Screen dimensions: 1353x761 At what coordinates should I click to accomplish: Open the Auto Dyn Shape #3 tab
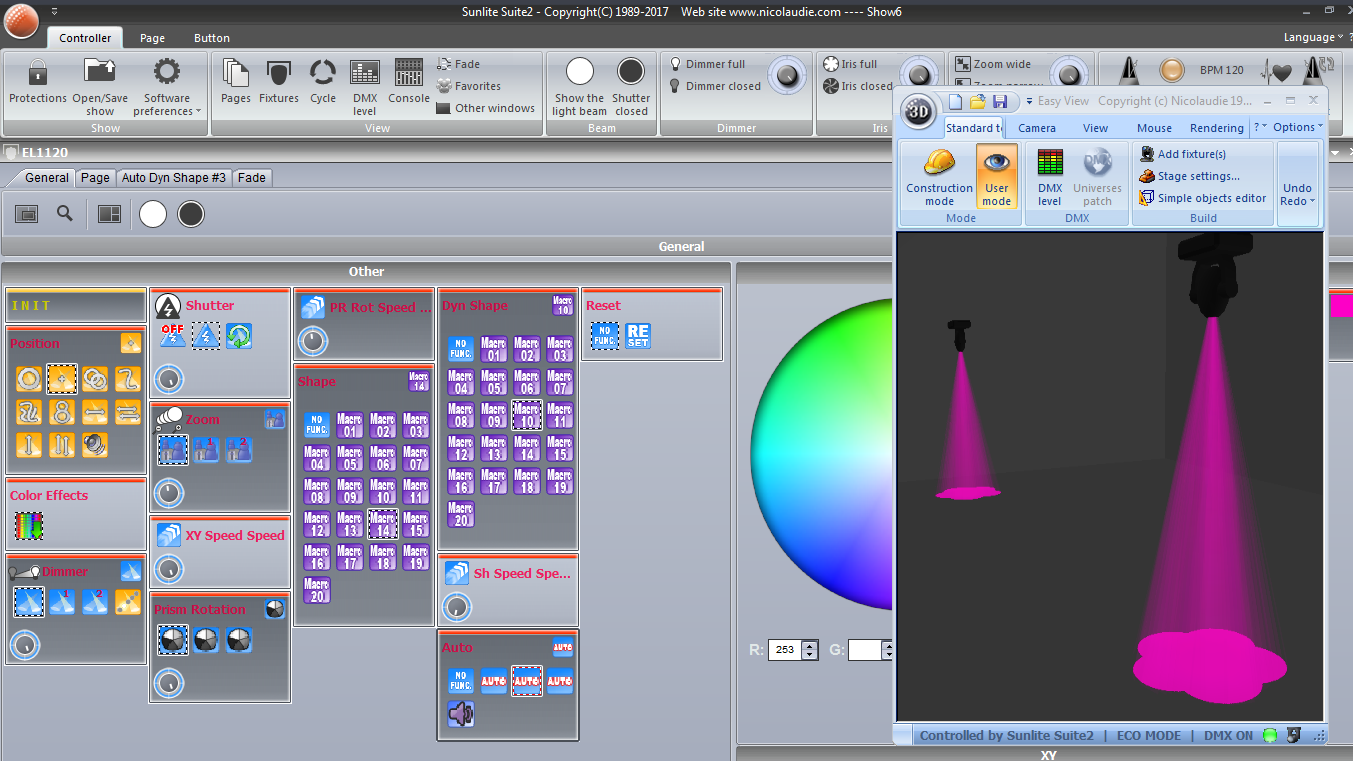(174, 177)
